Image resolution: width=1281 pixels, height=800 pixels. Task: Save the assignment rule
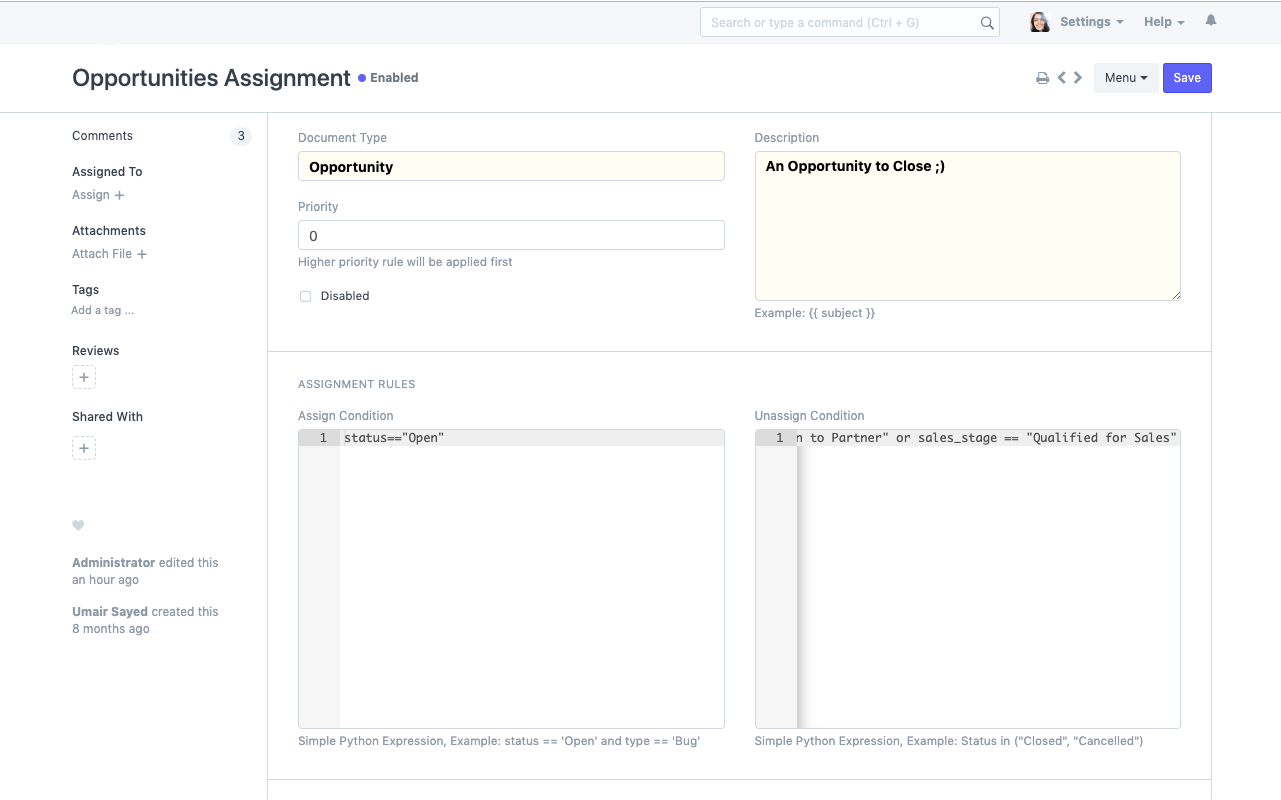coord(1187,78)
